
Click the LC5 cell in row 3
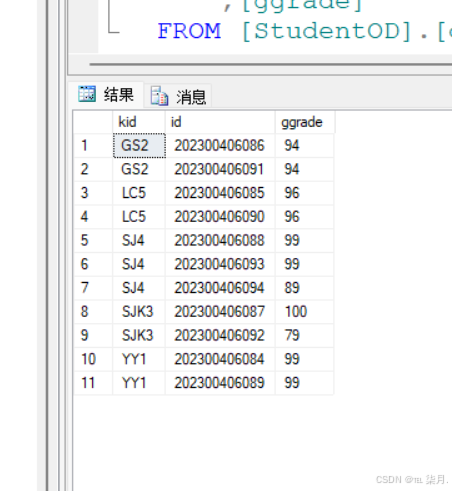(139, 193)
